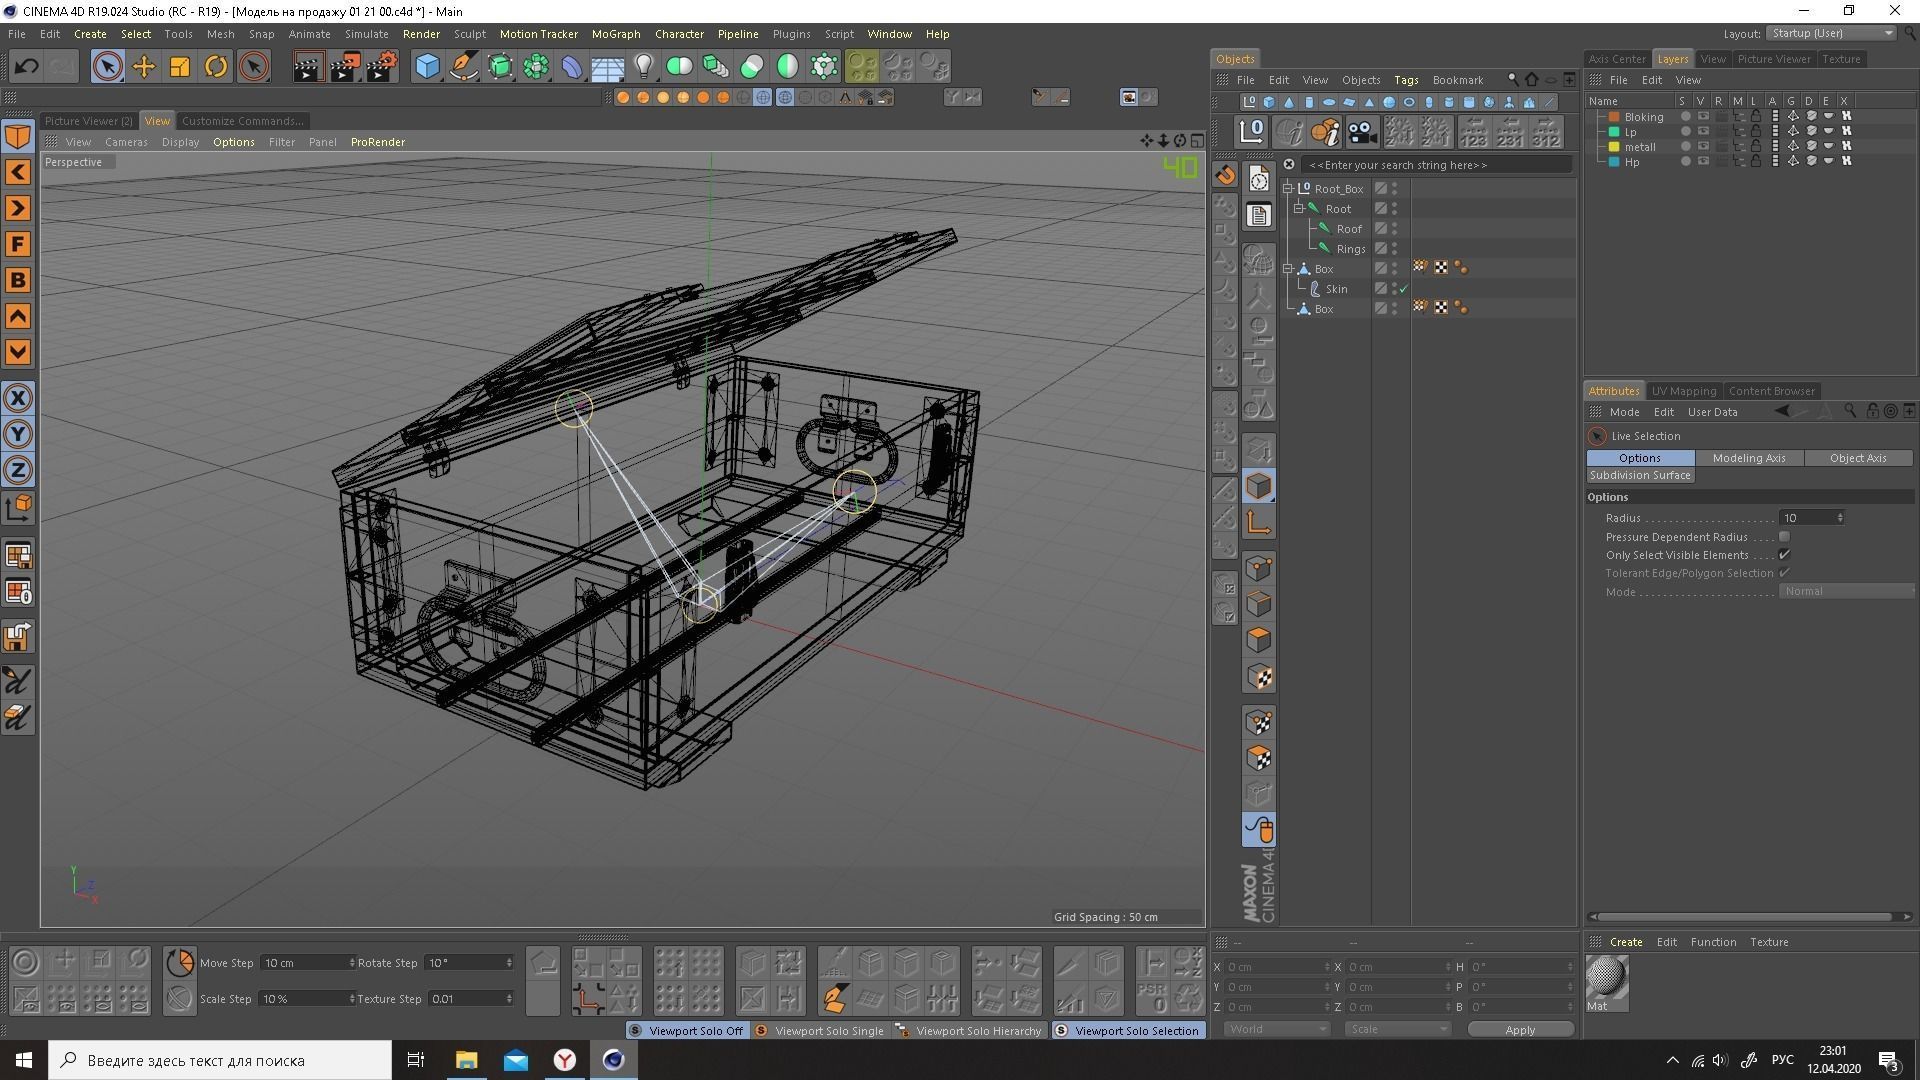Select the Roof joint in object tree
Image resolution: width=1920 pixels, height=1080 pixels.
1349,229
